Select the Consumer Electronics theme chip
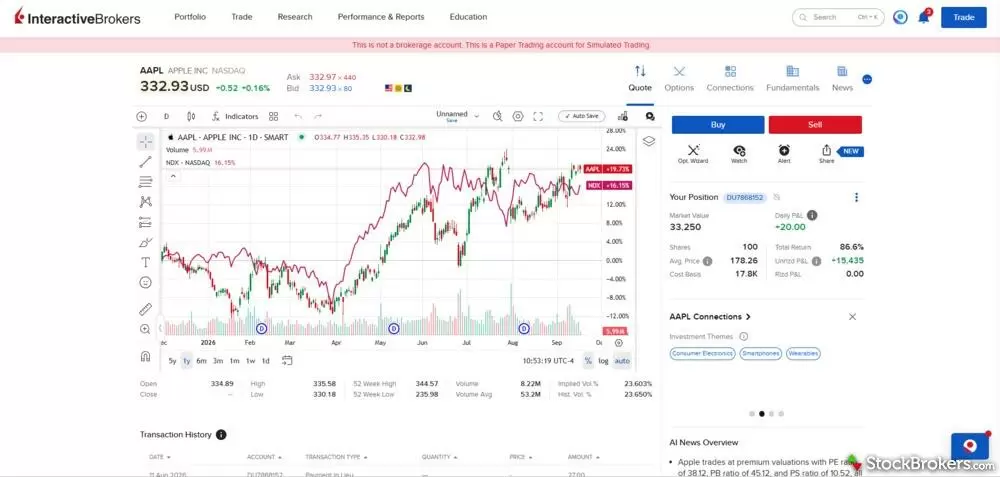Viewport: 1000px width, 477px height. tap(703, 353)
